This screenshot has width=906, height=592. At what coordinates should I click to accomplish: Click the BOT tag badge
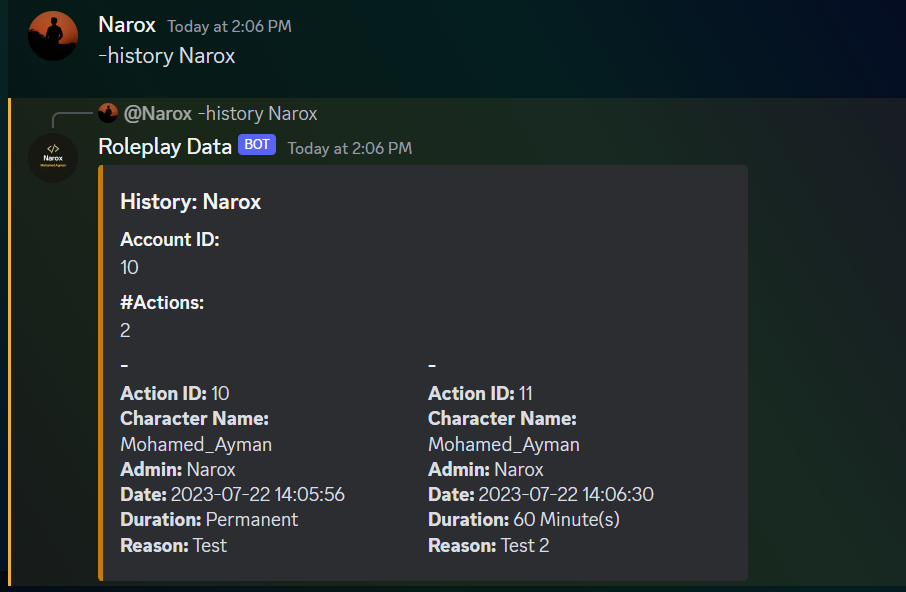(257, 145)
